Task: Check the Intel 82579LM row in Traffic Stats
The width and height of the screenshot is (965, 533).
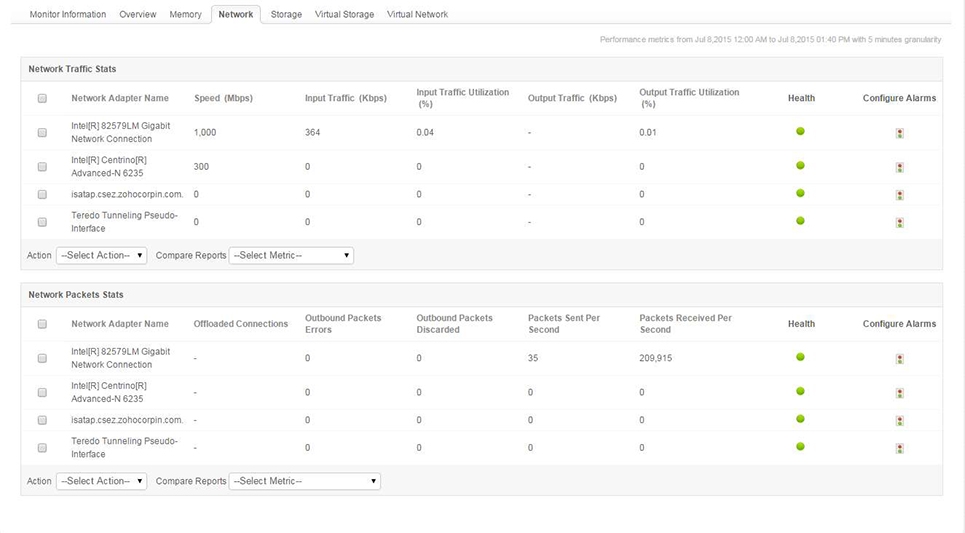Action: click(x=42, y=132)
